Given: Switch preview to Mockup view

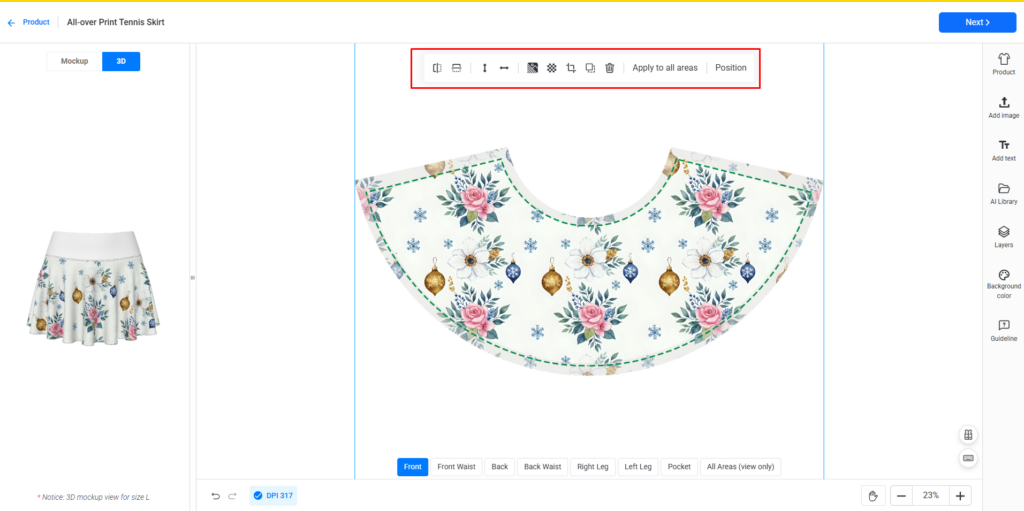Looking at the screenshot, I should point(74,61).
